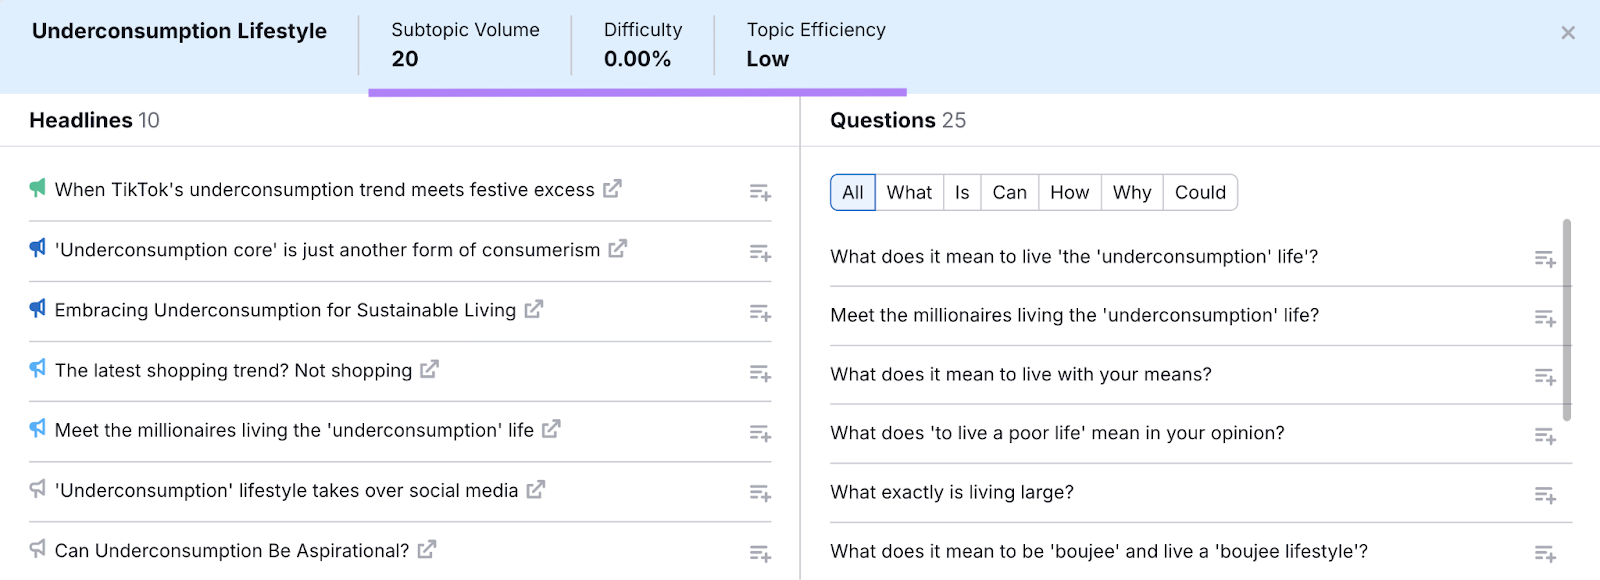This screenshot has height=580, width=1600.
Task: Click gray megaphone icon beside 'Can Underconsumption Be Aspirational?'
Action: coord(38,548)
